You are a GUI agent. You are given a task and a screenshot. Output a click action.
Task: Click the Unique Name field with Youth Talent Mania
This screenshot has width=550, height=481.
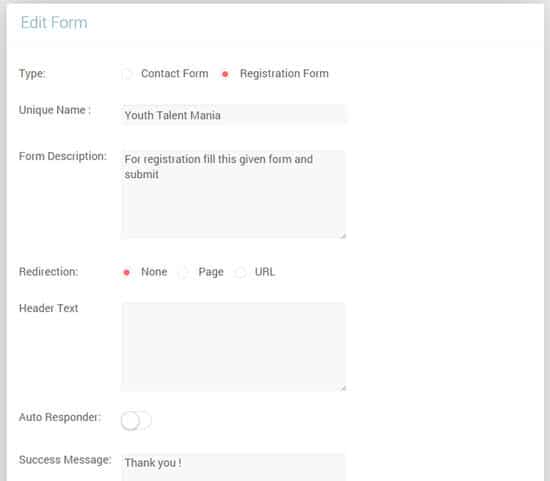233,114
